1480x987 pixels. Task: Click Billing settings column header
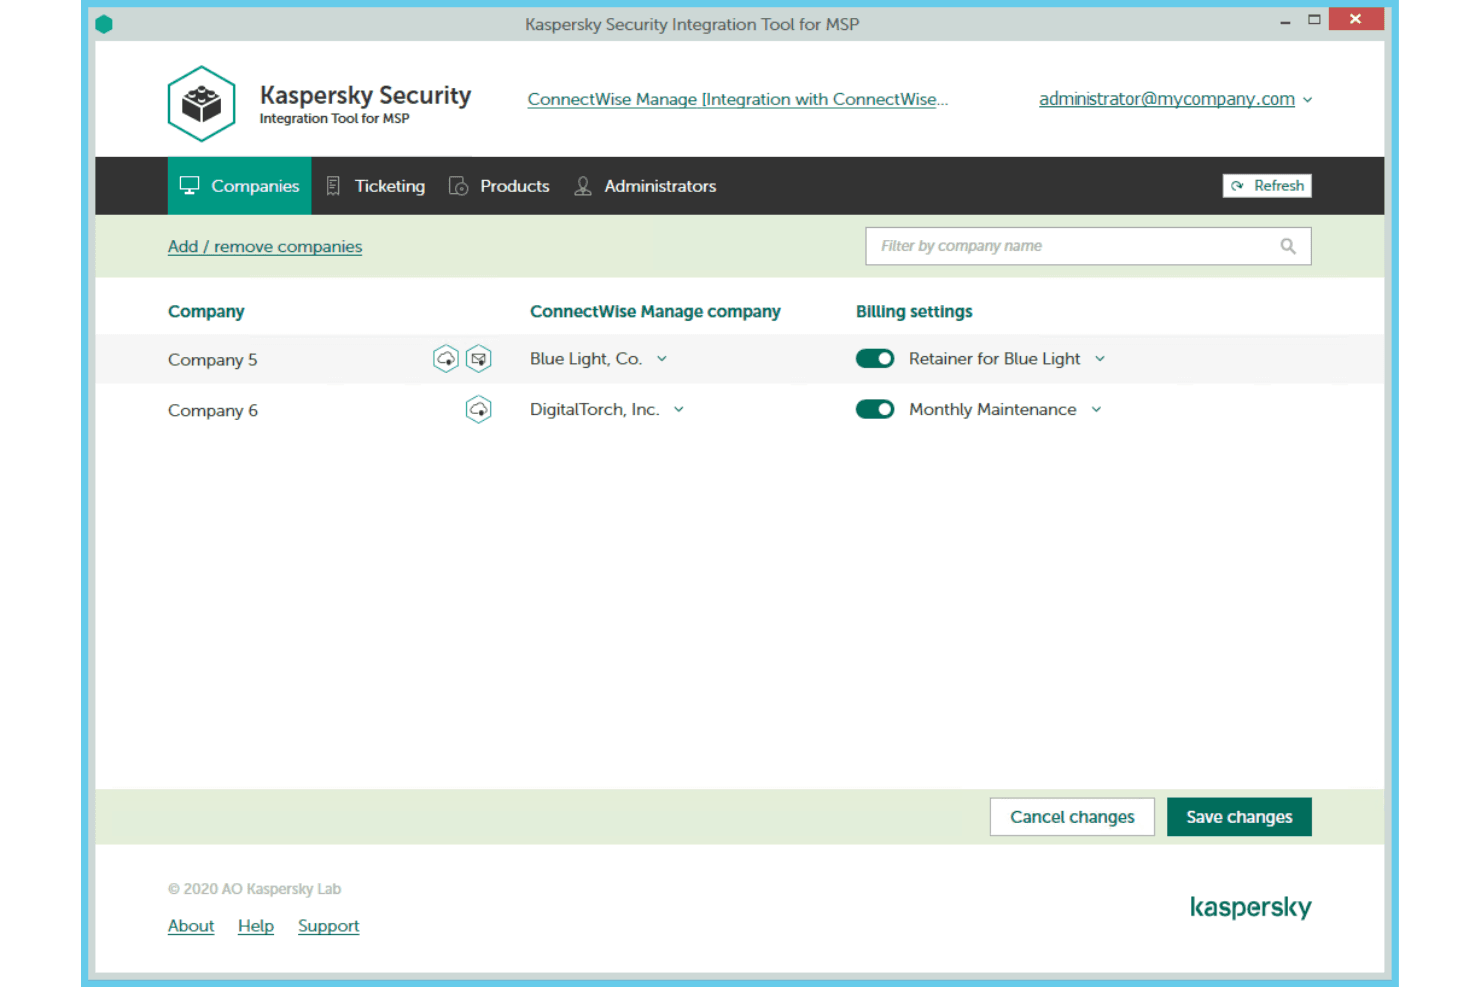[914, 312]
